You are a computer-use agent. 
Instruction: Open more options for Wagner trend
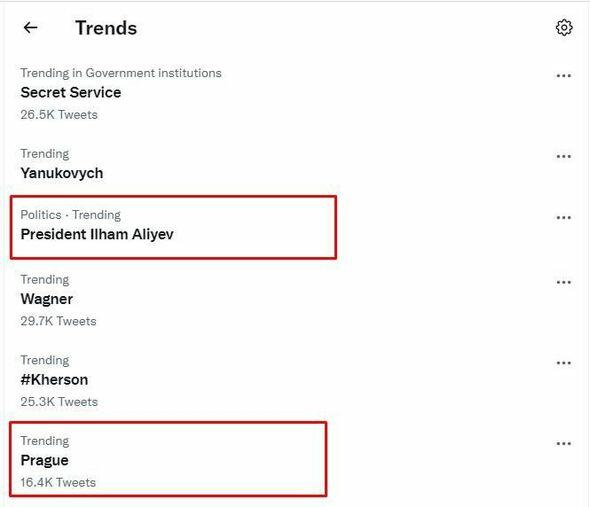coord(563,283)
